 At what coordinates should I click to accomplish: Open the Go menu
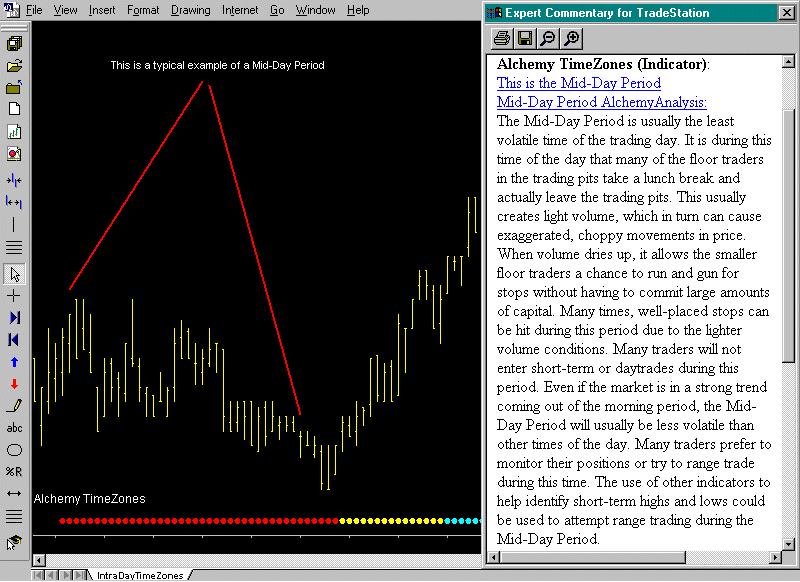(278, 10)
